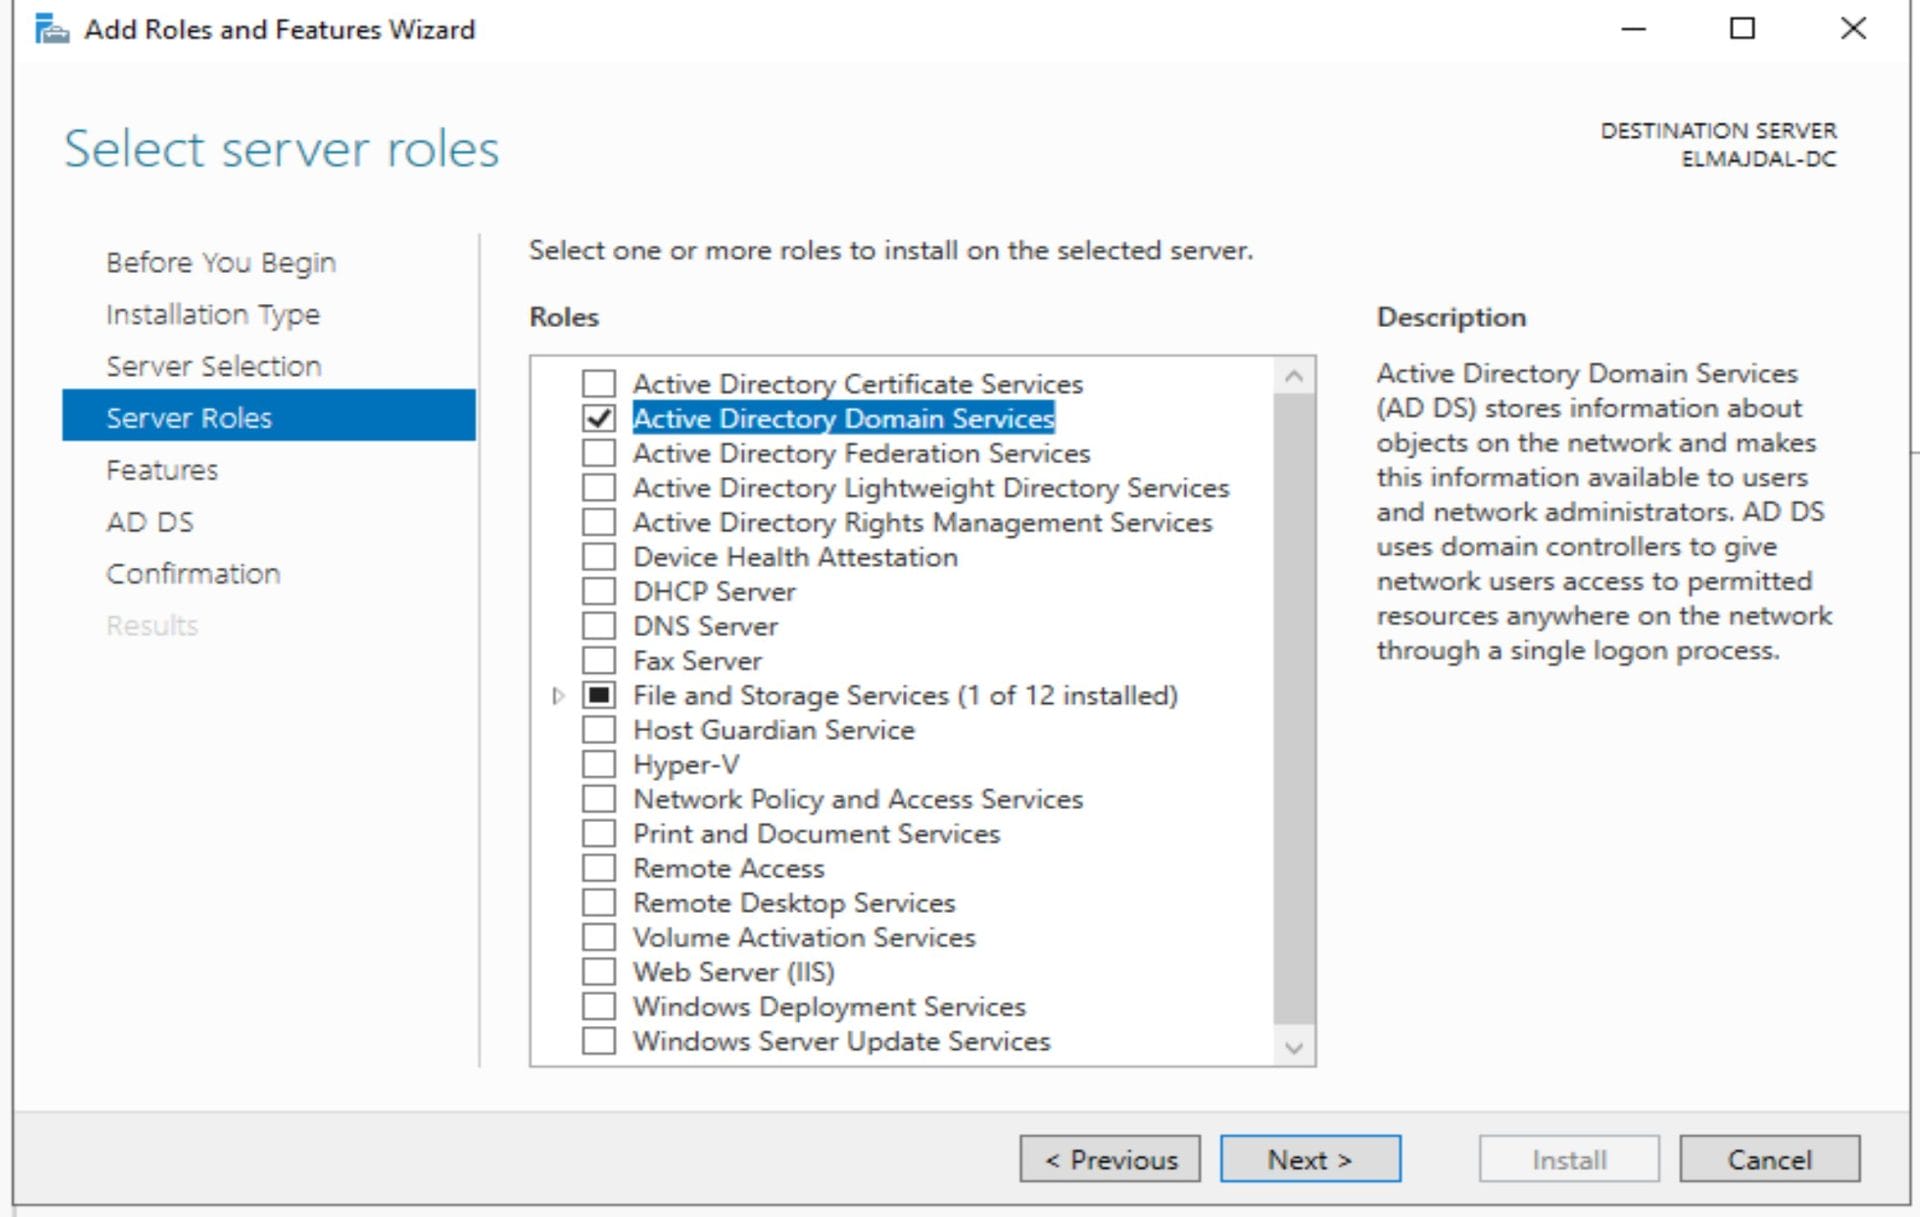Click the roles list scroll-down arrow
The image size is (1920, 1217).
coord(1293,1048)
